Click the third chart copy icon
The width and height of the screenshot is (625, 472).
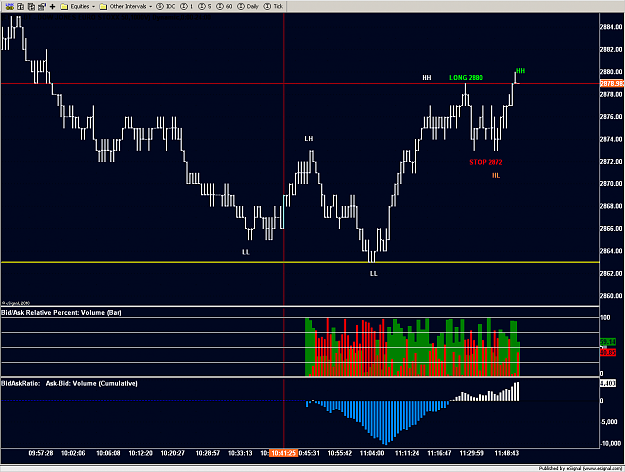[x=31, y=6]
